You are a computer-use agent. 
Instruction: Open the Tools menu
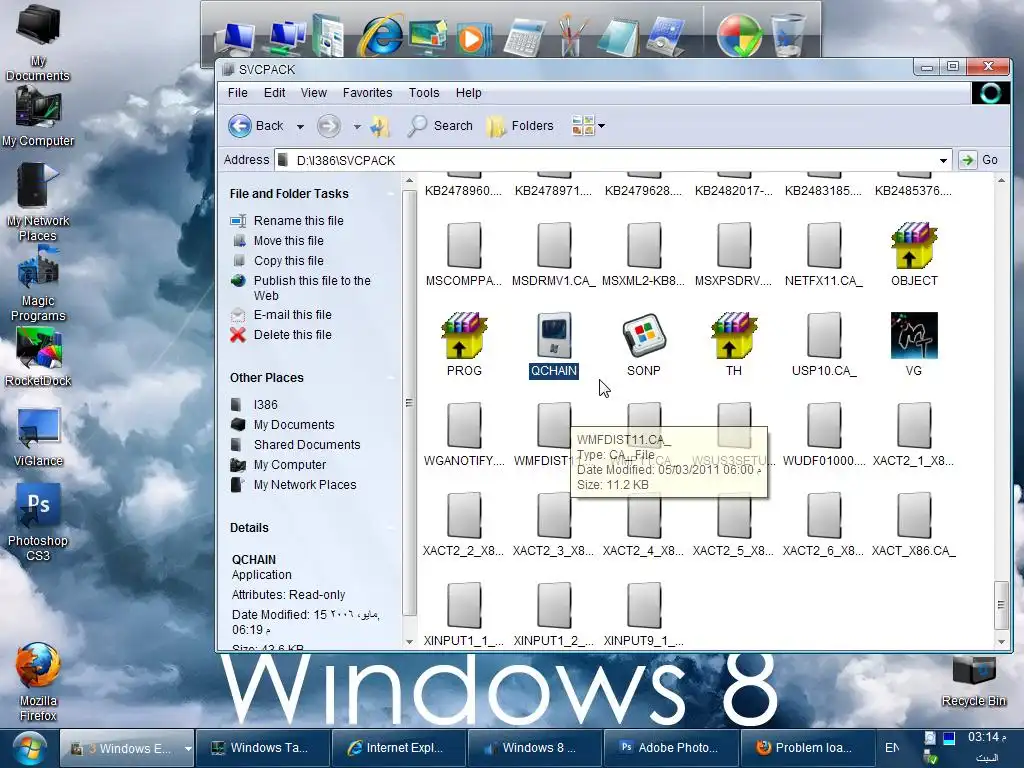(x=424, y=93)
